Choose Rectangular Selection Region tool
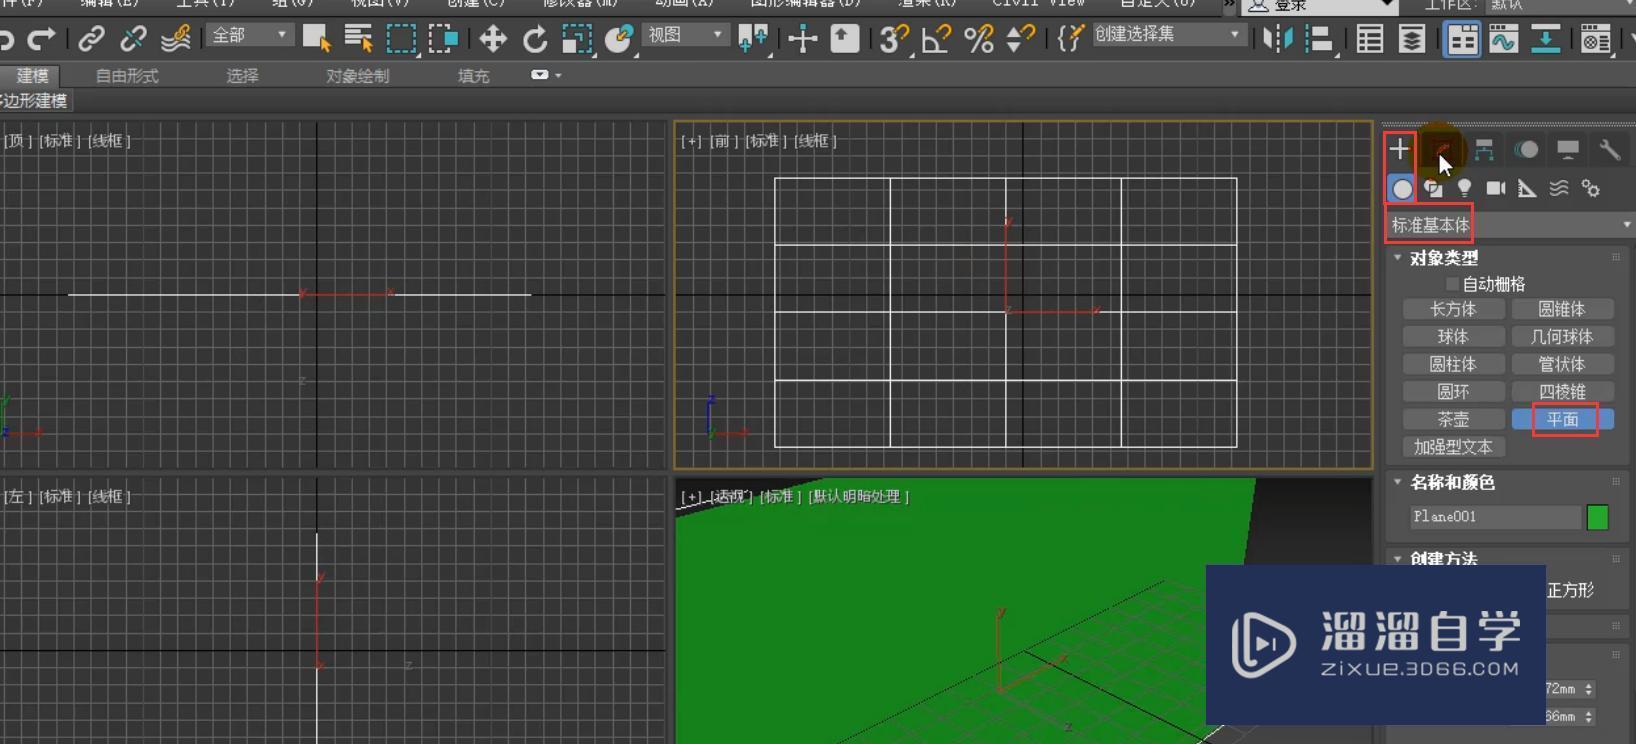Image resolution: width=1636 pixels, height=744 pixels. 401,39
